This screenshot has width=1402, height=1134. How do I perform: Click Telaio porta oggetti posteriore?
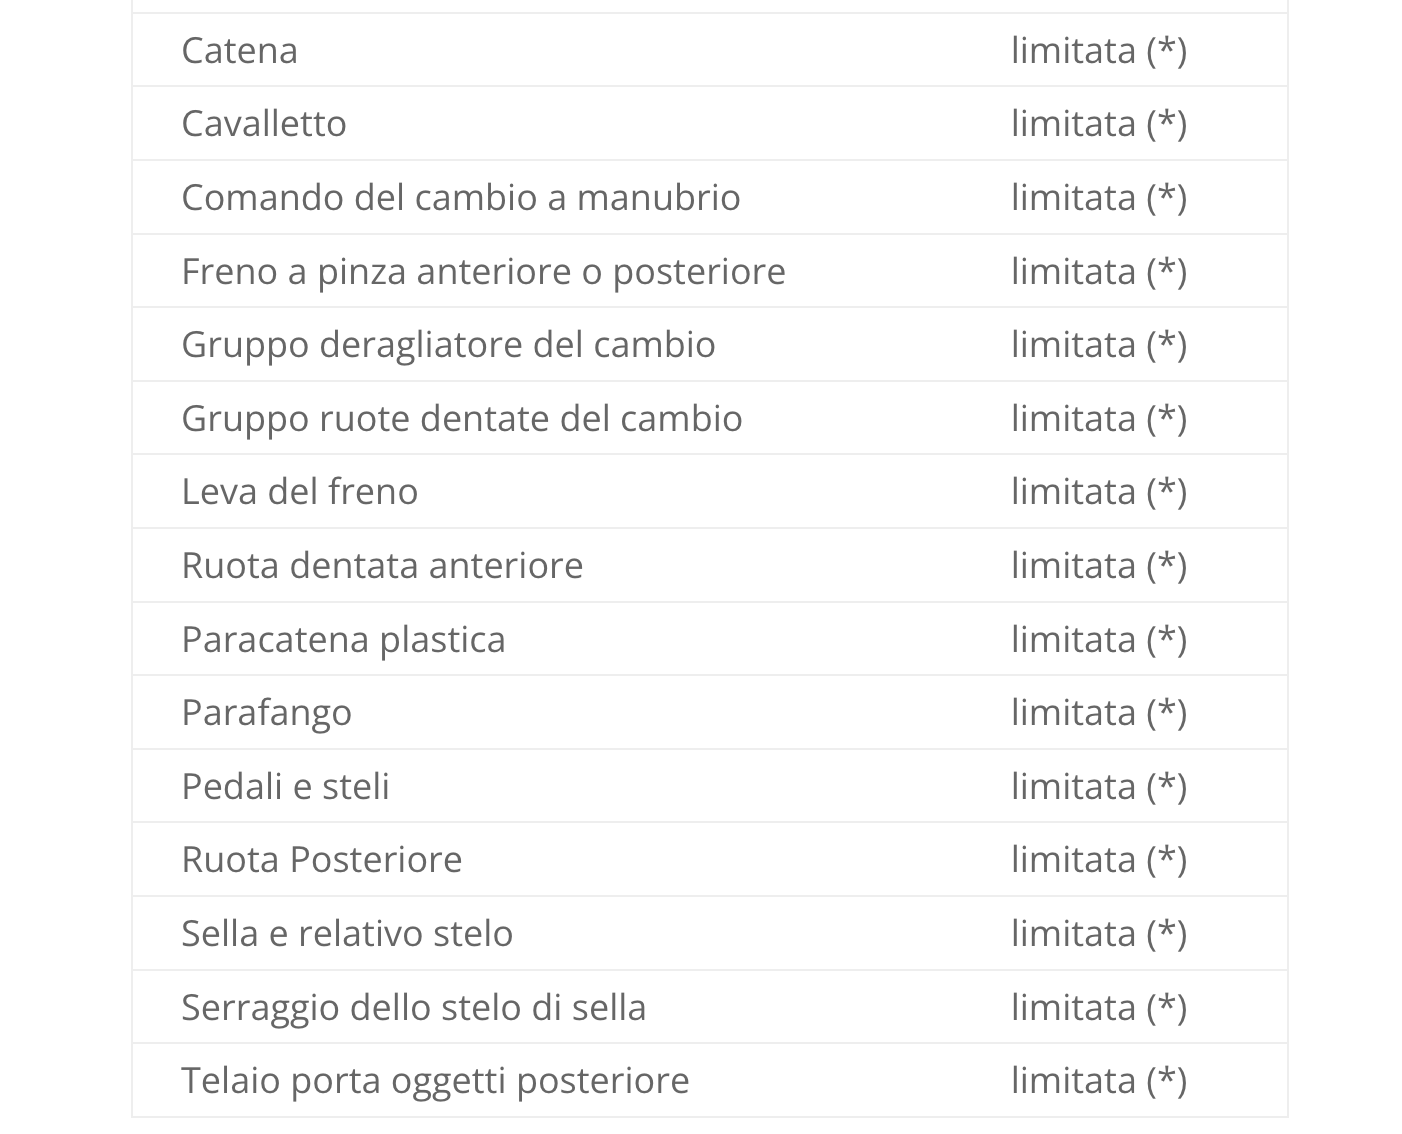click(x=435, y=1080)
